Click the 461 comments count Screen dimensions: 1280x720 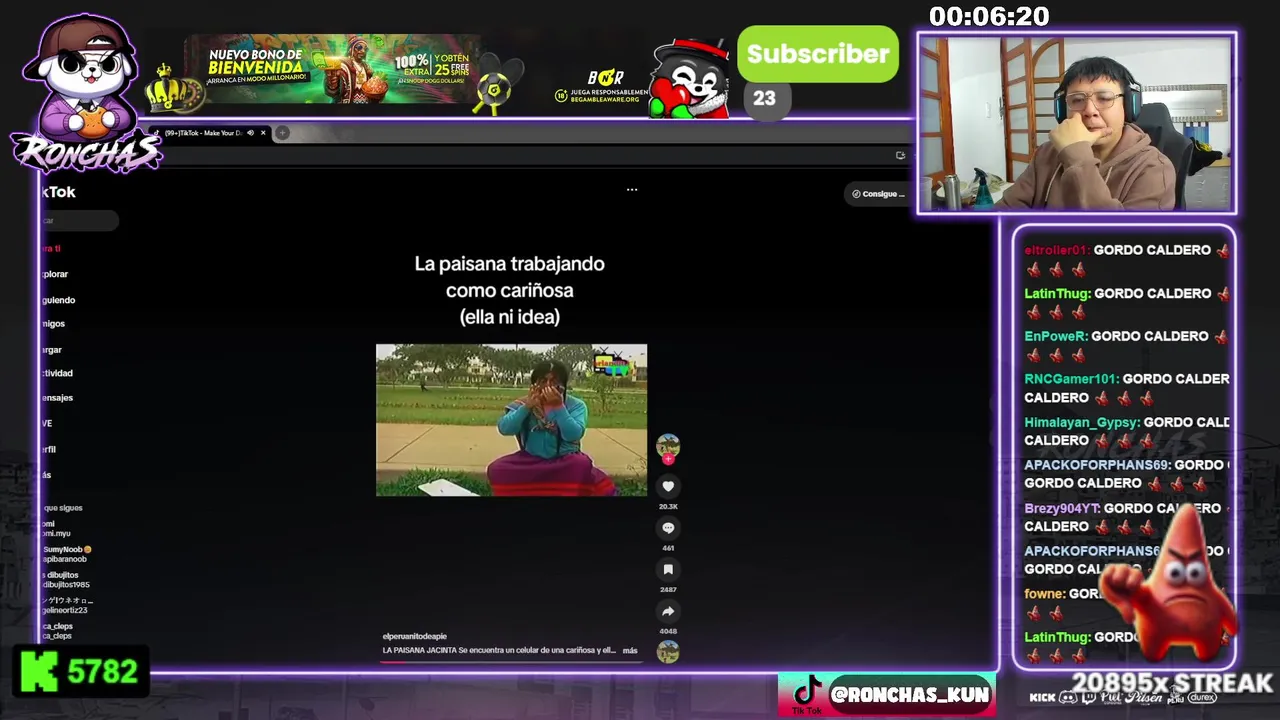point(668,548)
